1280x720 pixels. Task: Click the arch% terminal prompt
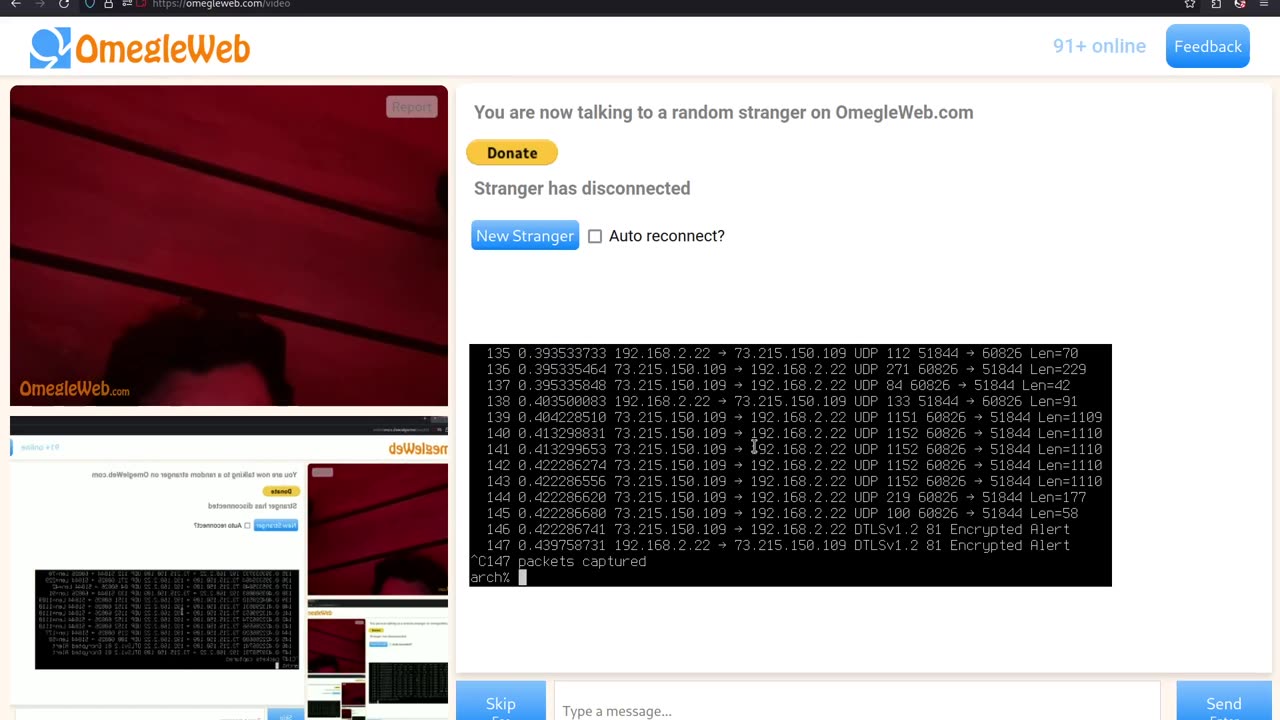[x=490, y=578]
